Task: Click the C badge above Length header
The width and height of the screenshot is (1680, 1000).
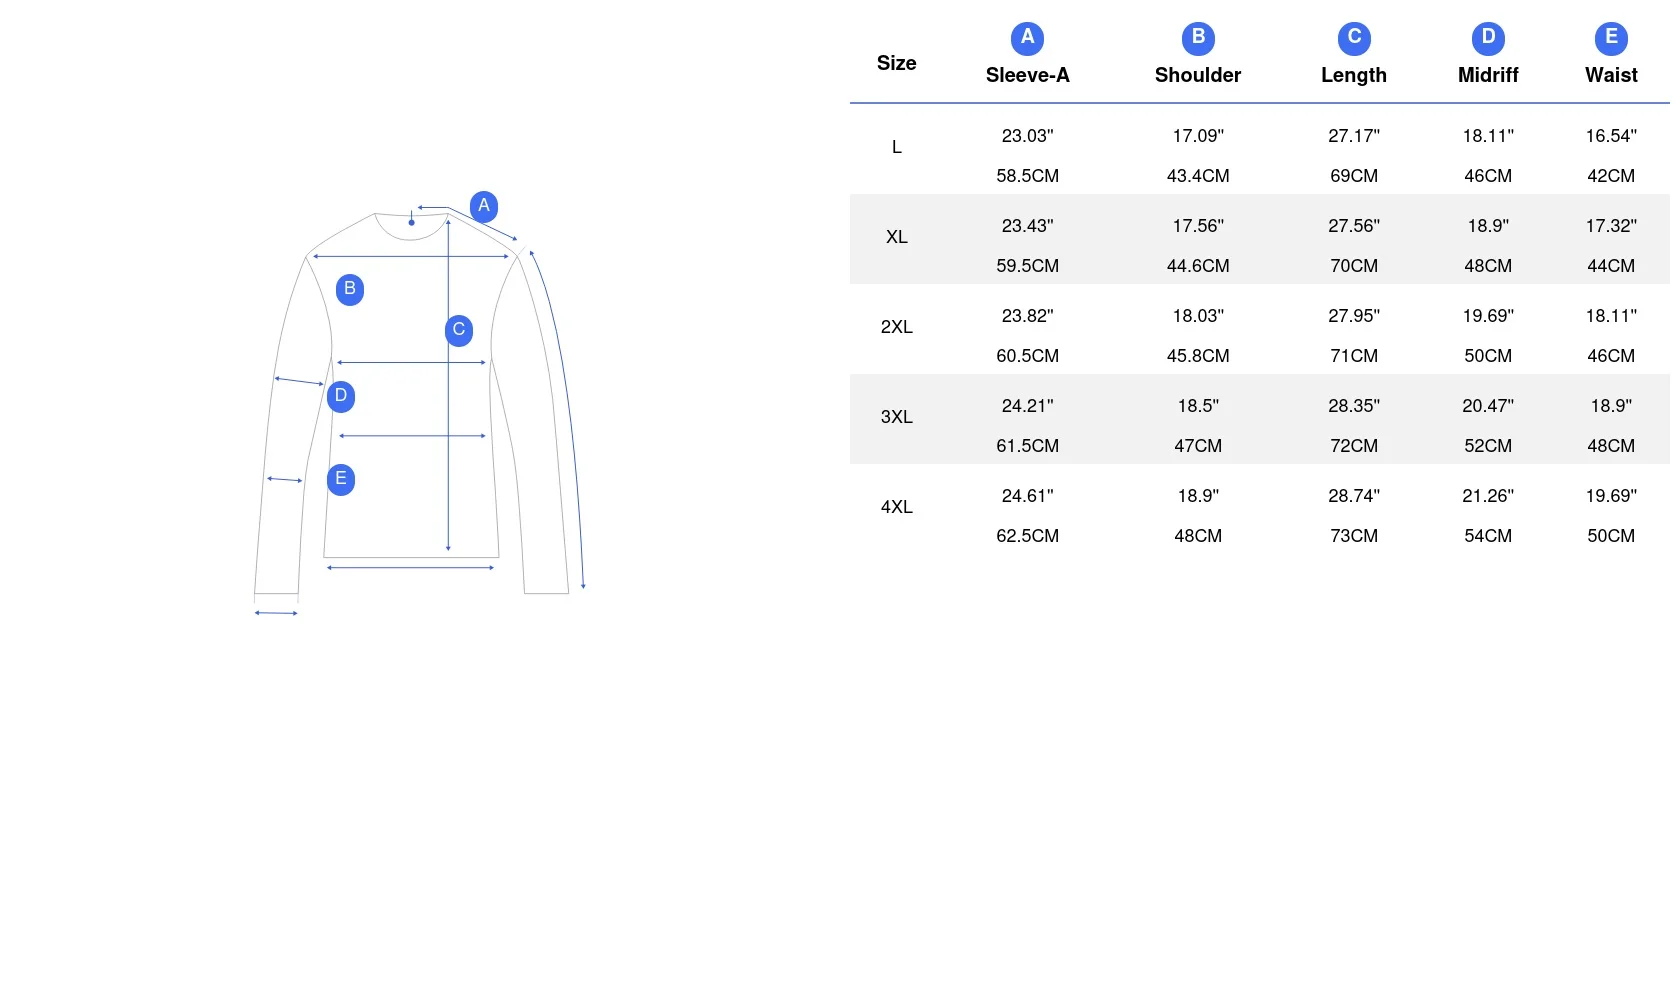Action: (x=1354, y=38)
